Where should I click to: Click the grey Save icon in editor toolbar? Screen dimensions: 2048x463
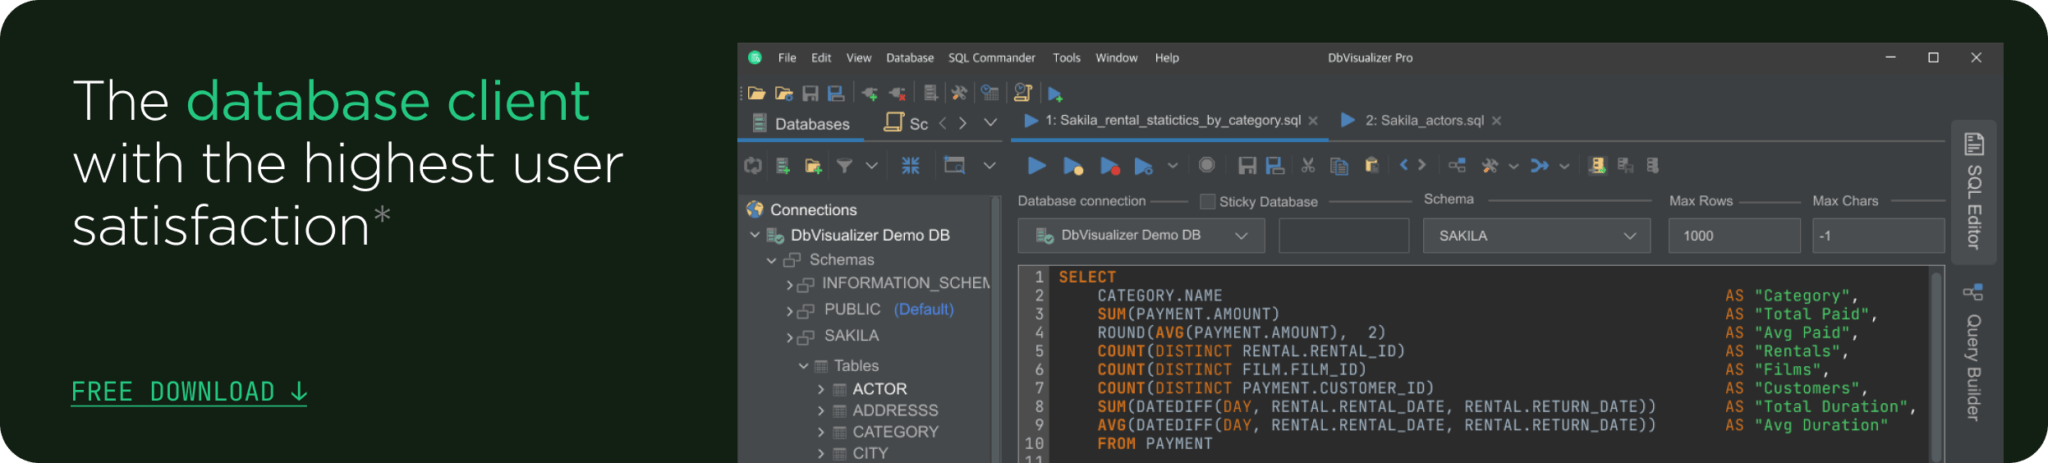click(x=1247, y=165)
